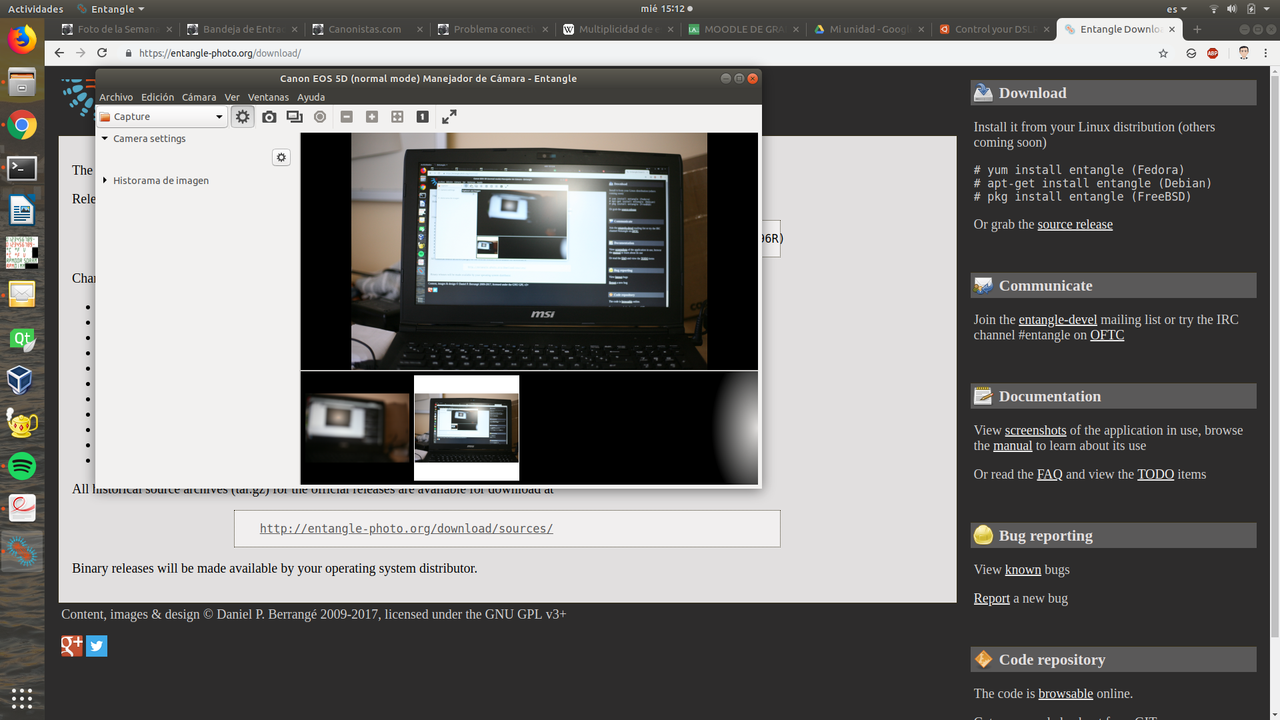Launch Spotify from the dock
Screen dimensions: 1280x720
(x=22, y=465)
